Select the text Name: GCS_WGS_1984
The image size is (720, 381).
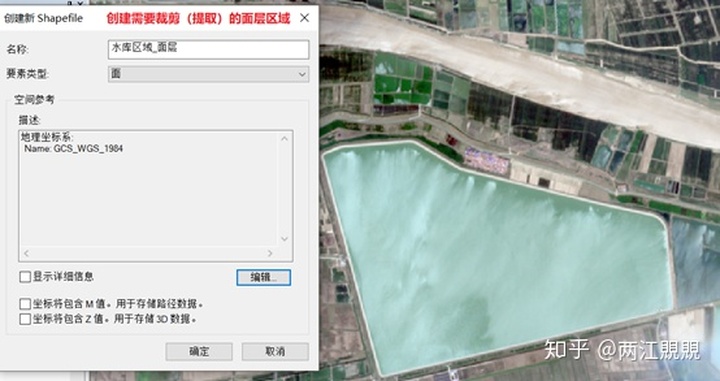[x=73, y=149]
